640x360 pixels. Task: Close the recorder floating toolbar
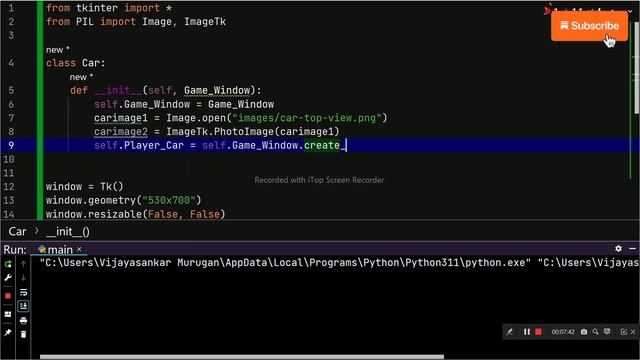click(633, 332)
